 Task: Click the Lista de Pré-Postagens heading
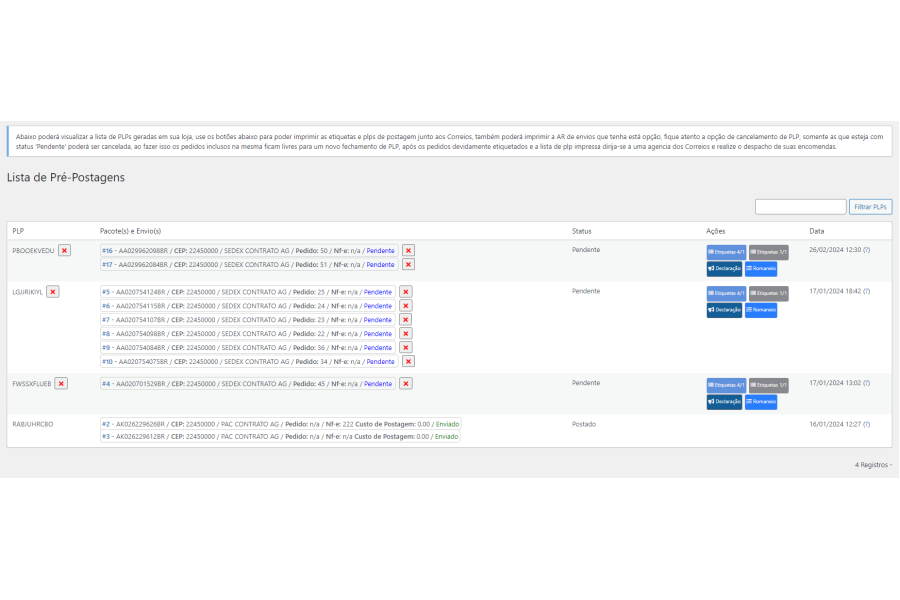tap(66, 177)
